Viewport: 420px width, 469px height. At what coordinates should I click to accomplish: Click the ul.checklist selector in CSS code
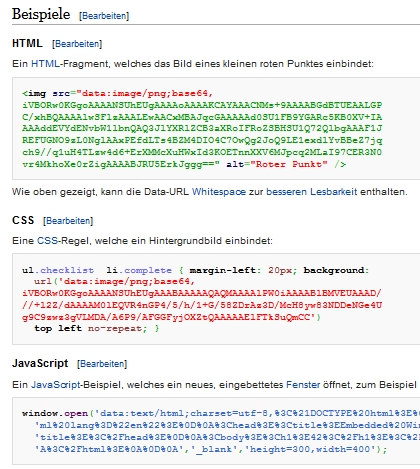(x=58, y=270)
